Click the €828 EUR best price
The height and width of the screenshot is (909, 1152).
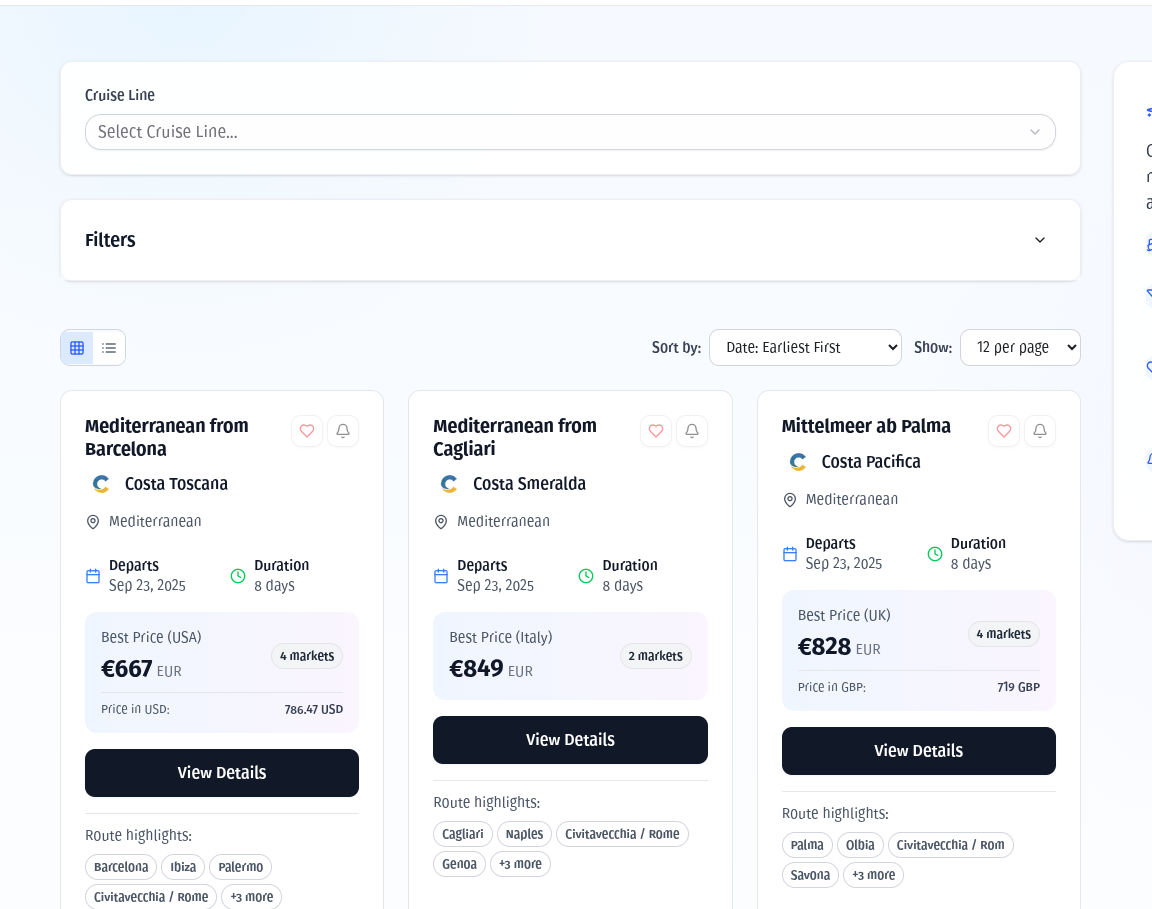pyautogui.click(x=839, y=647)
